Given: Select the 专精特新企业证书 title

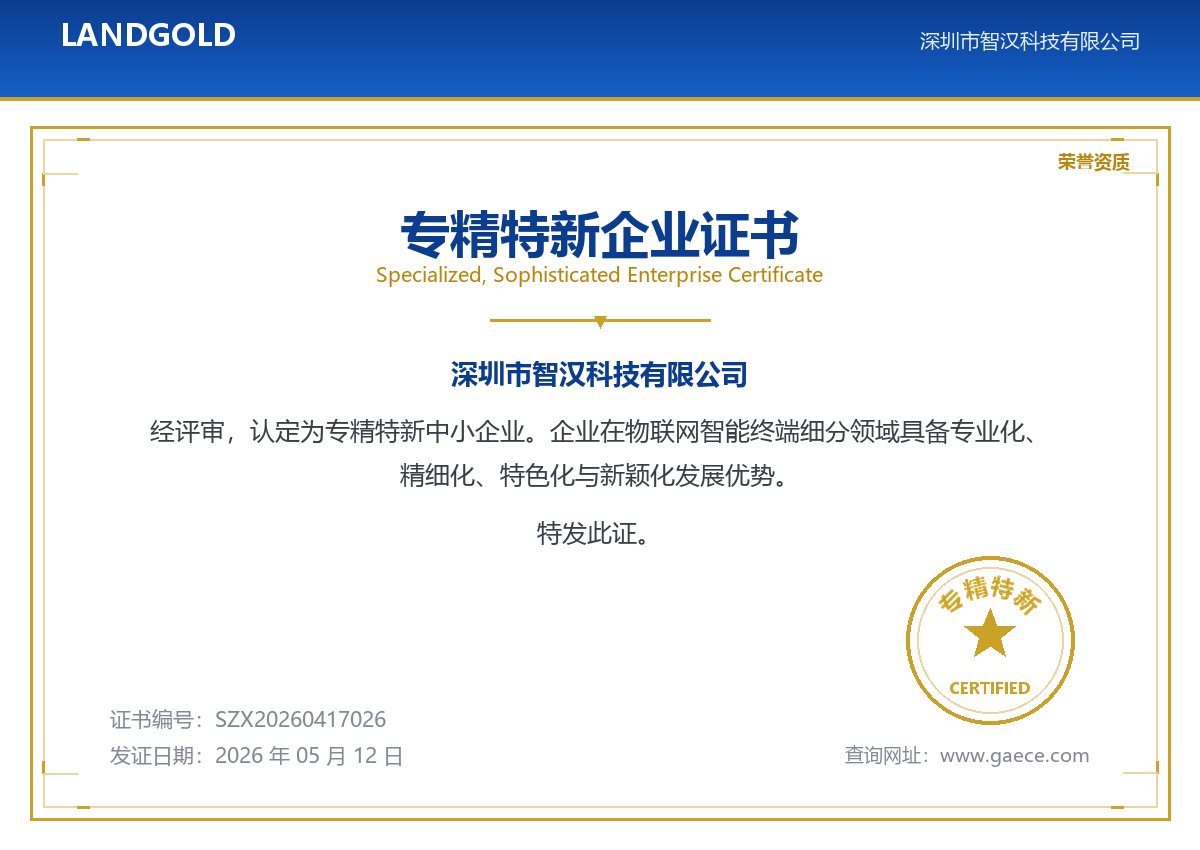Looking at the screenshot, I should 600,235.
